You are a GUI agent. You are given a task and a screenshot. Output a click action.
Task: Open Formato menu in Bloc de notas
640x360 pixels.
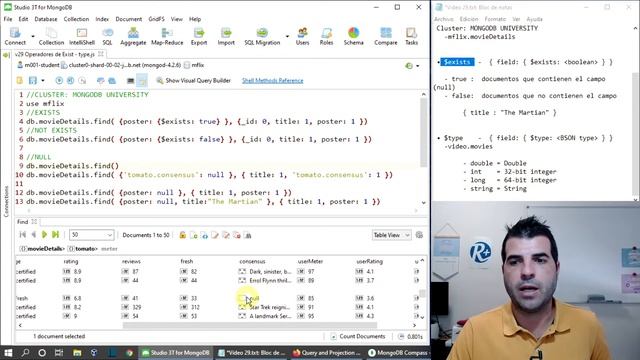pyautogui.click(x=495, y=19)
